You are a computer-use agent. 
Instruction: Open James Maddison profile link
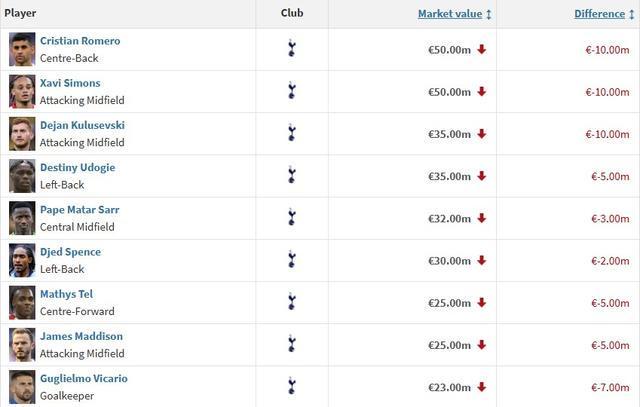coord(81,336)
